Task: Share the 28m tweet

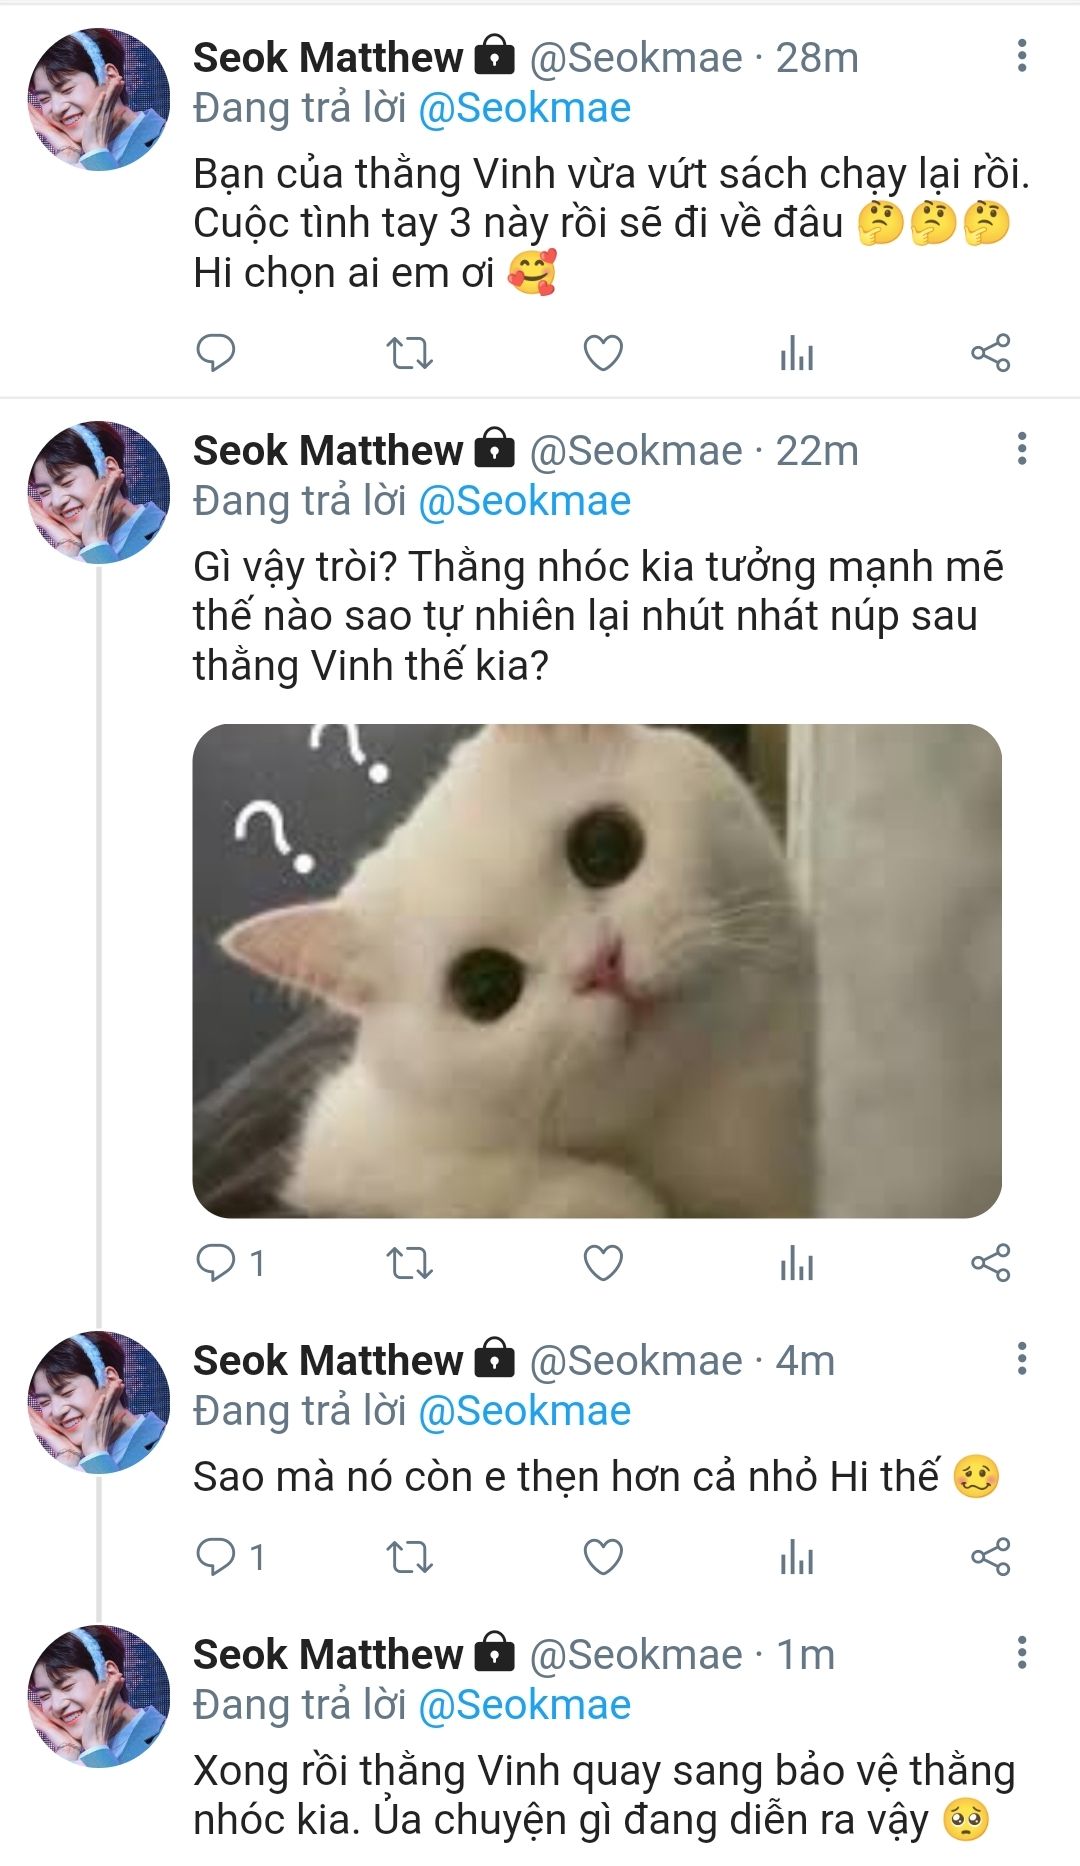Action: [991, 353]
